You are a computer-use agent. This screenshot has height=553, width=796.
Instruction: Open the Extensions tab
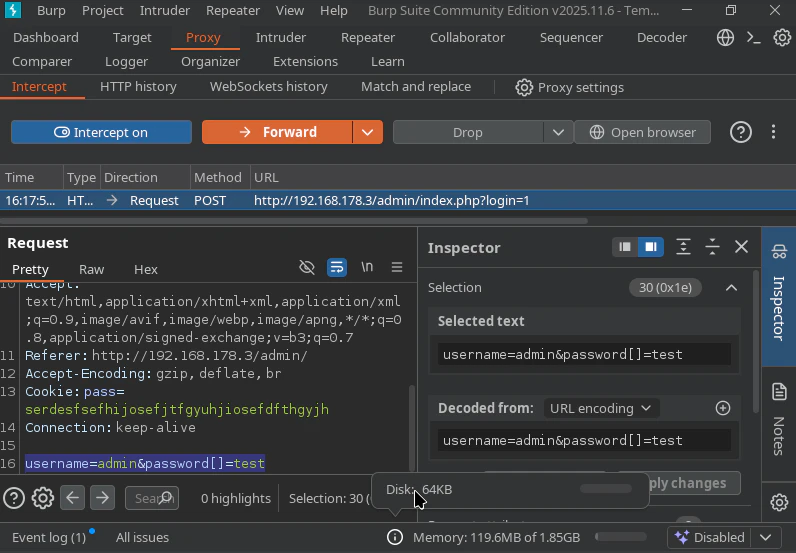[x=305, y=61]
